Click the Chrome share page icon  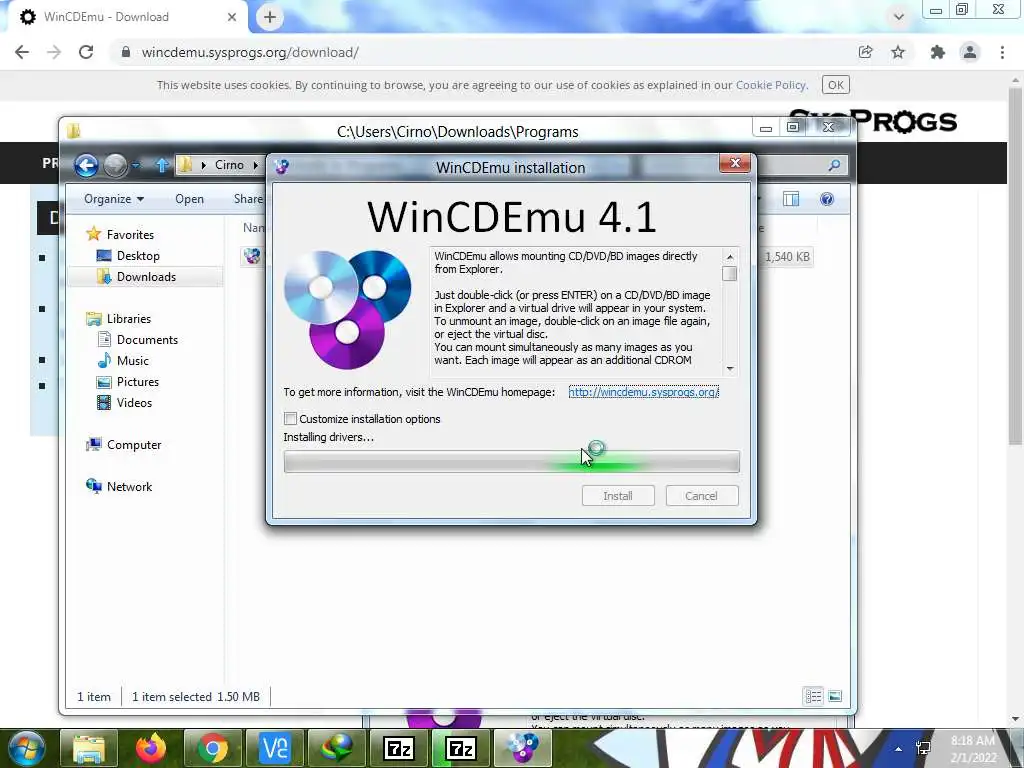[x=865, y=52]
